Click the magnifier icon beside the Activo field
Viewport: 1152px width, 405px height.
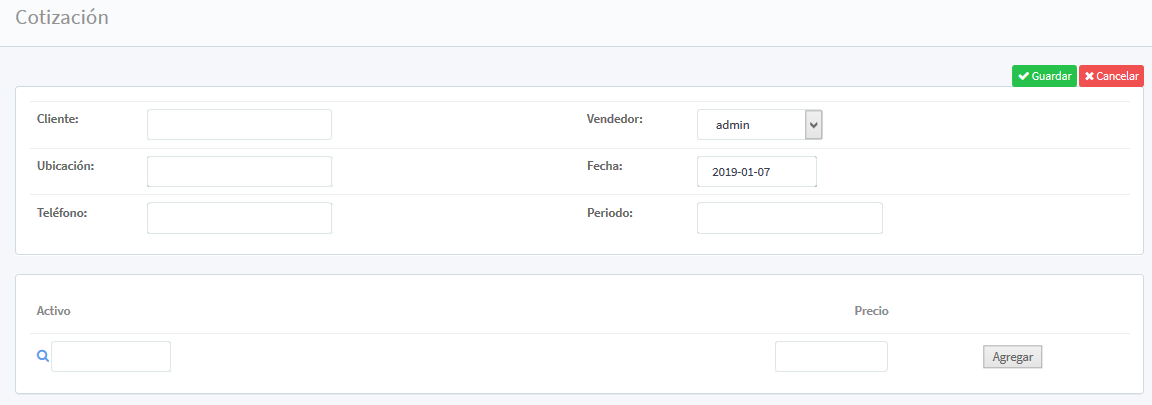tap(43, 356)
